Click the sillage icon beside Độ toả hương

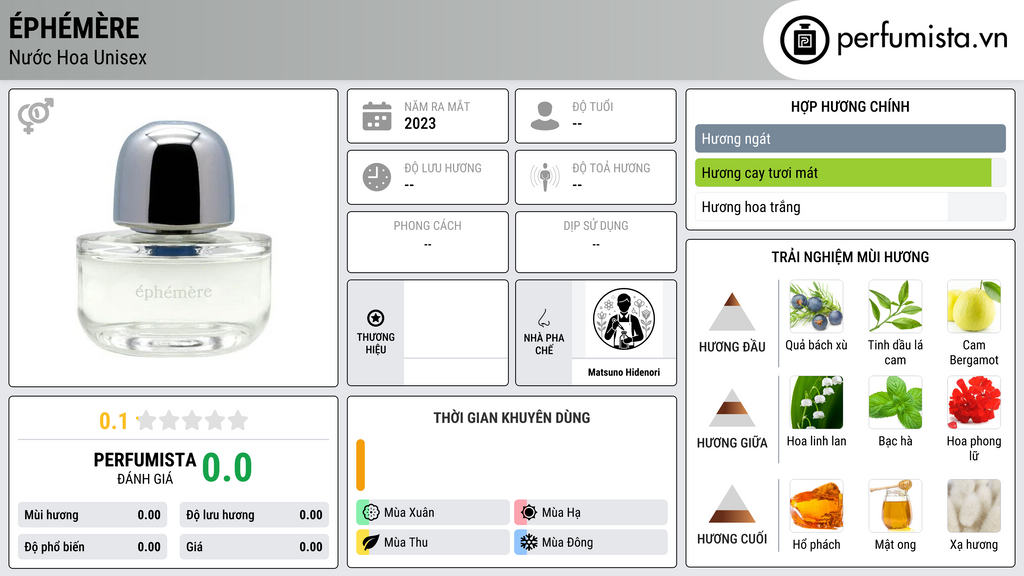point(545,177)
